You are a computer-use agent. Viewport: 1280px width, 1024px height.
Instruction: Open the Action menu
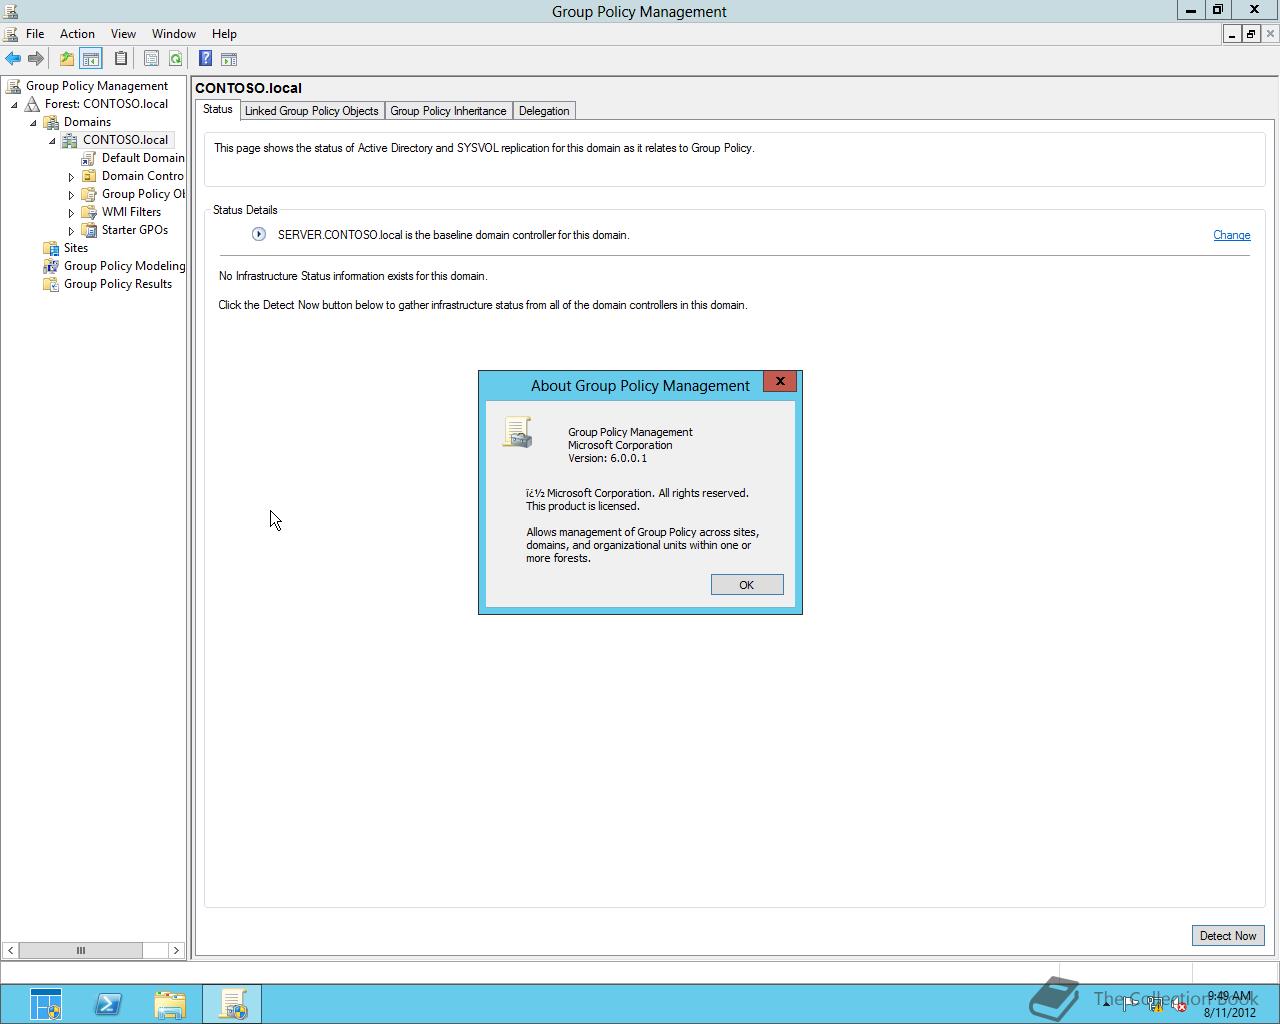(77, 34)
